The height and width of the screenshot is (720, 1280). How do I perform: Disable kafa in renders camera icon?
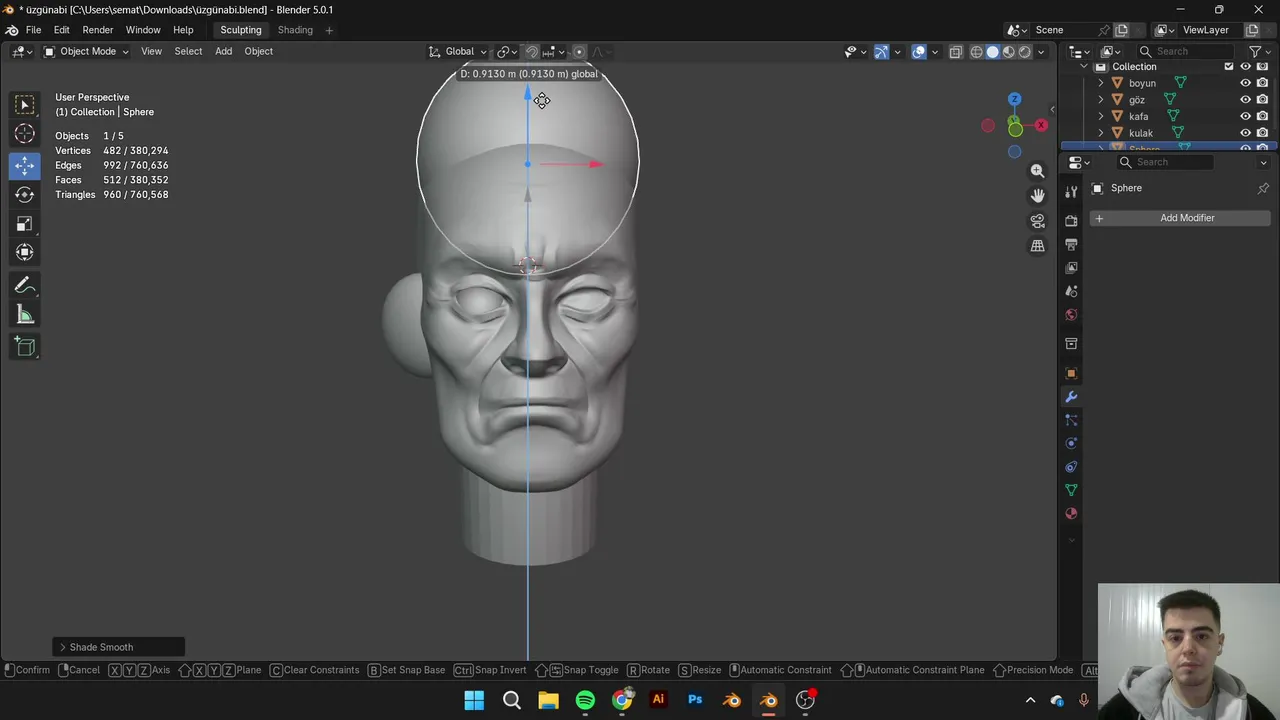(x=1263, y=116)
